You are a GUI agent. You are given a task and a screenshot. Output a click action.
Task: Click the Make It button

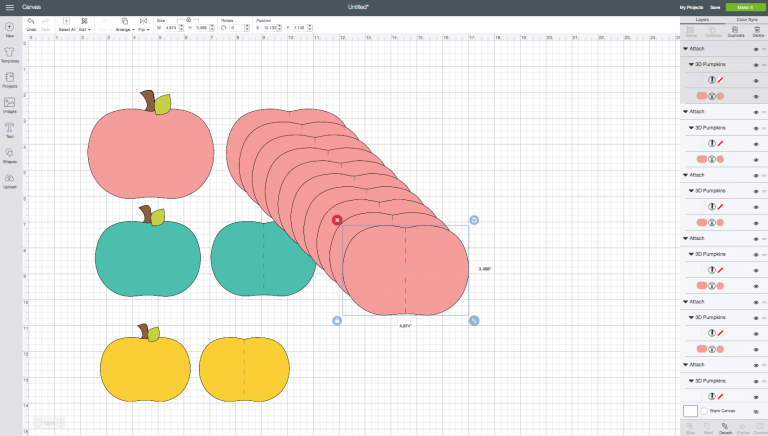click(x=744, y=7)
